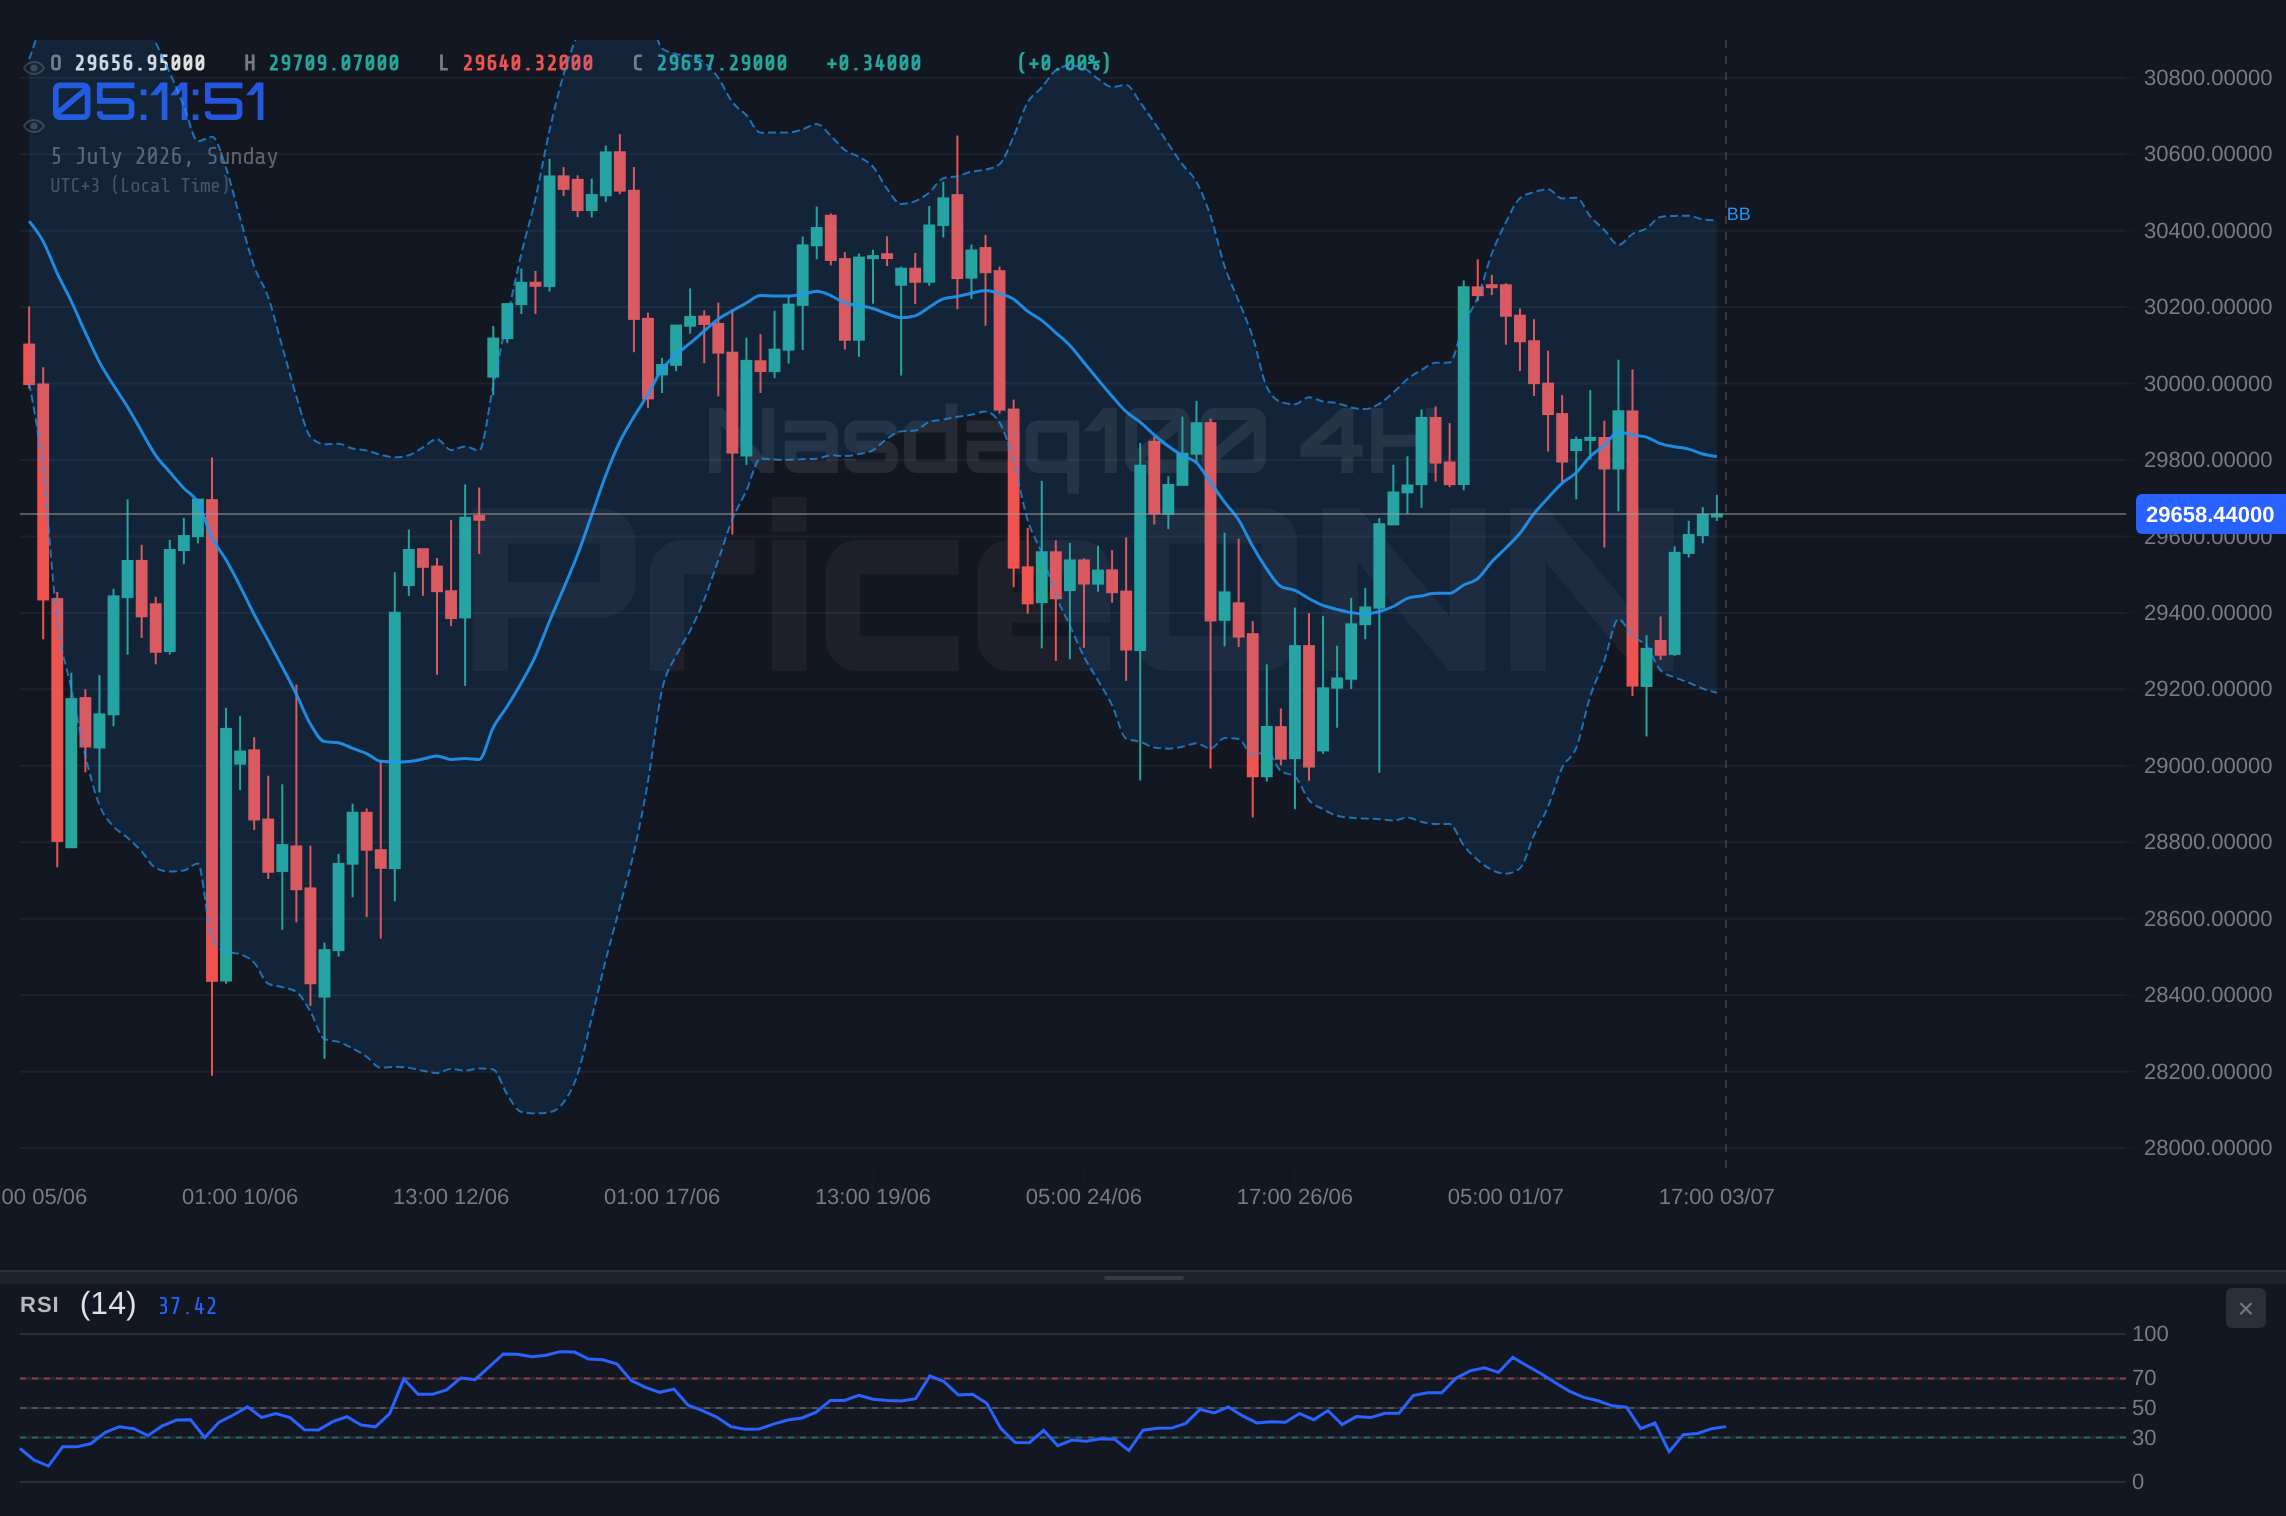Click the 05:00 24/06 time axis label
The width and height of the screenshot is (2286, 1516).
(x=1084, y=1196)
